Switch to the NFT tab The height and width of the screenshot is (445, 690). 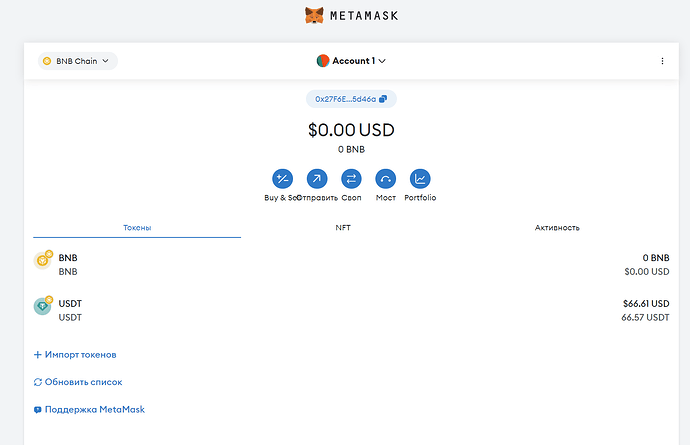(x=343, y=228)
